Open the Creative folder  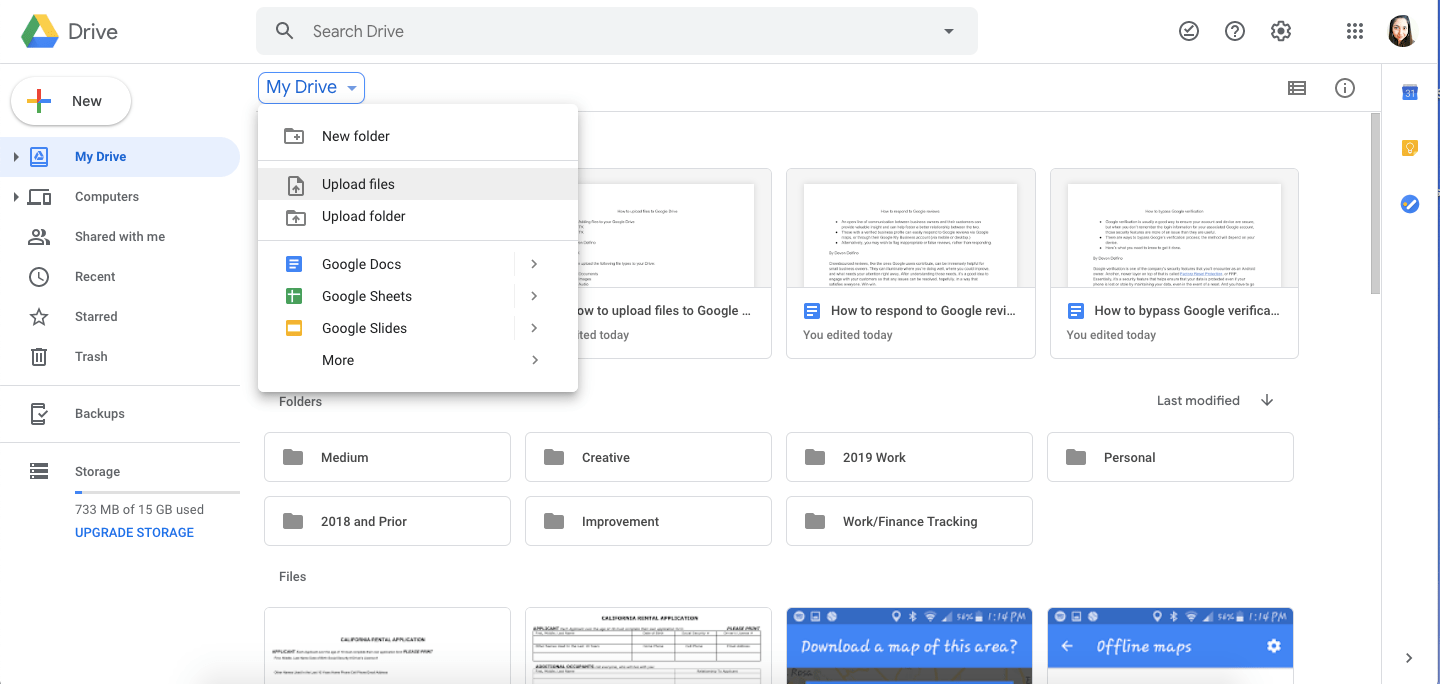click(648, 457)
